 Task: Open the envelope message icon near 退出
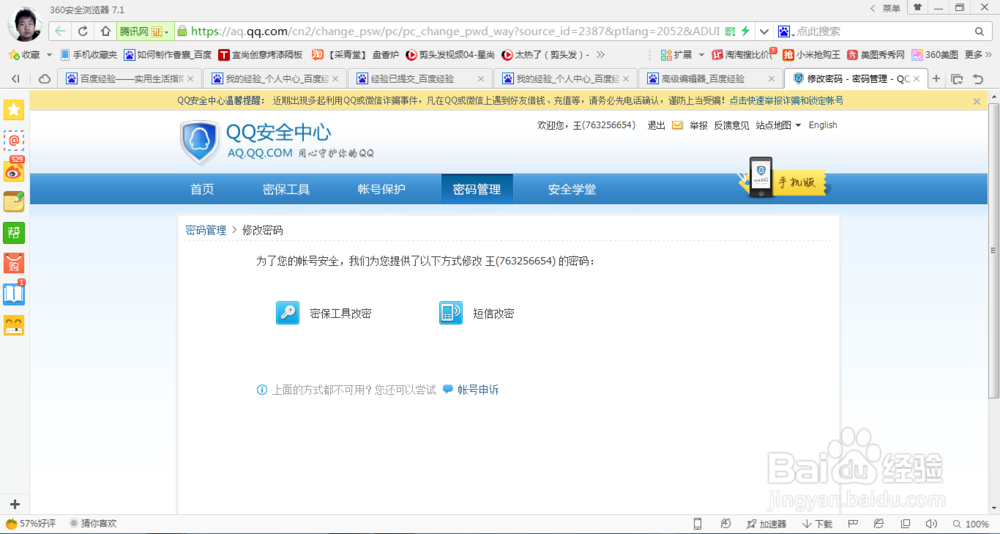677,126
